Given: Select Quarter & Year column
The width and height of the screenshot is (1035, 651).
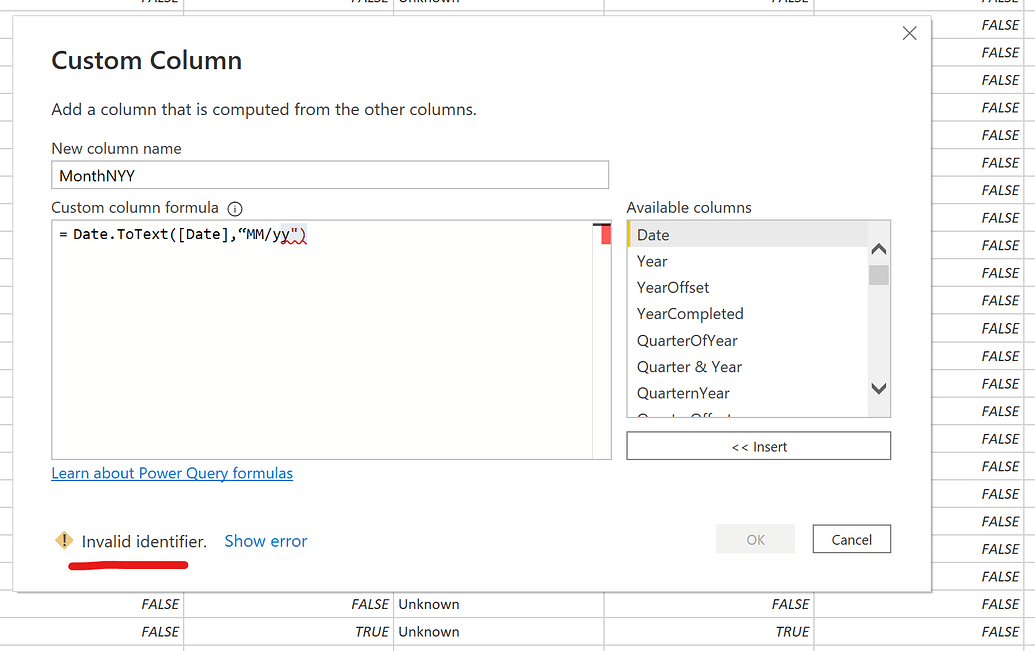Looking at the screenshot, I should [x=747, y=367].
